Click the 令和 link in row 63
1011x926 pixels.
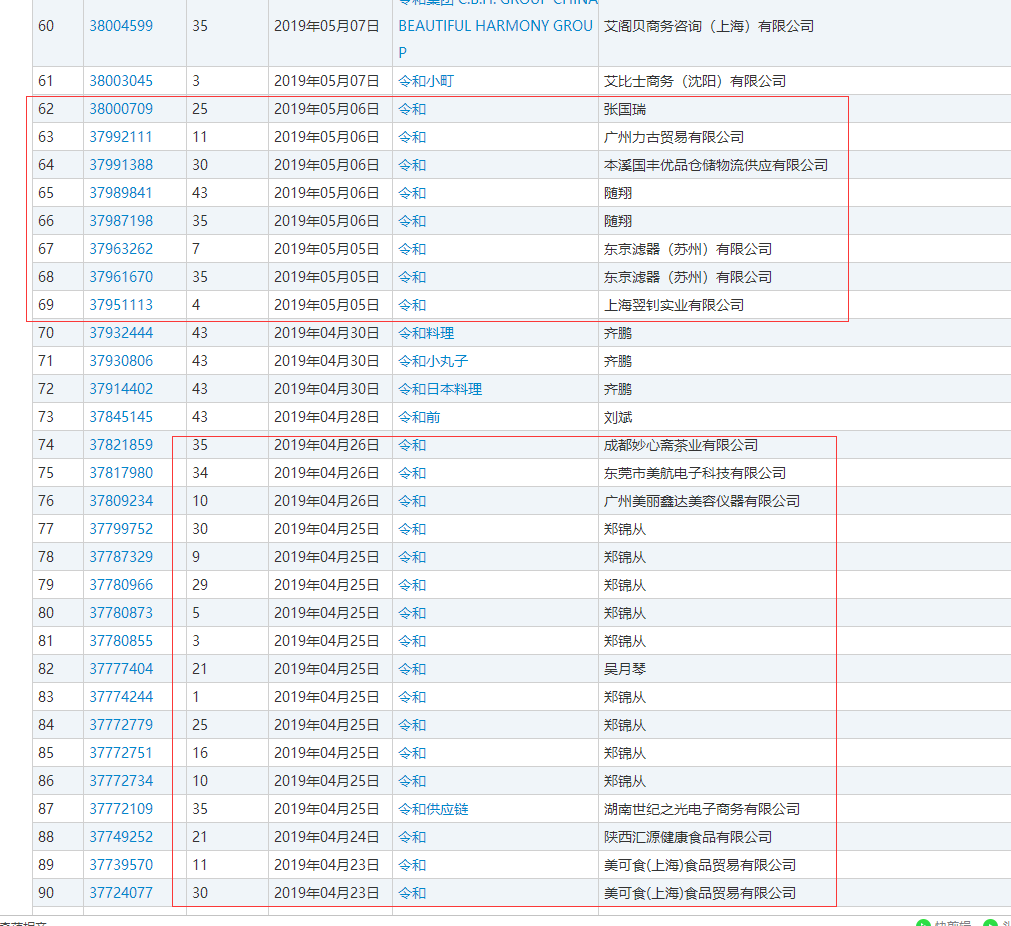click(x=412, y=137)
